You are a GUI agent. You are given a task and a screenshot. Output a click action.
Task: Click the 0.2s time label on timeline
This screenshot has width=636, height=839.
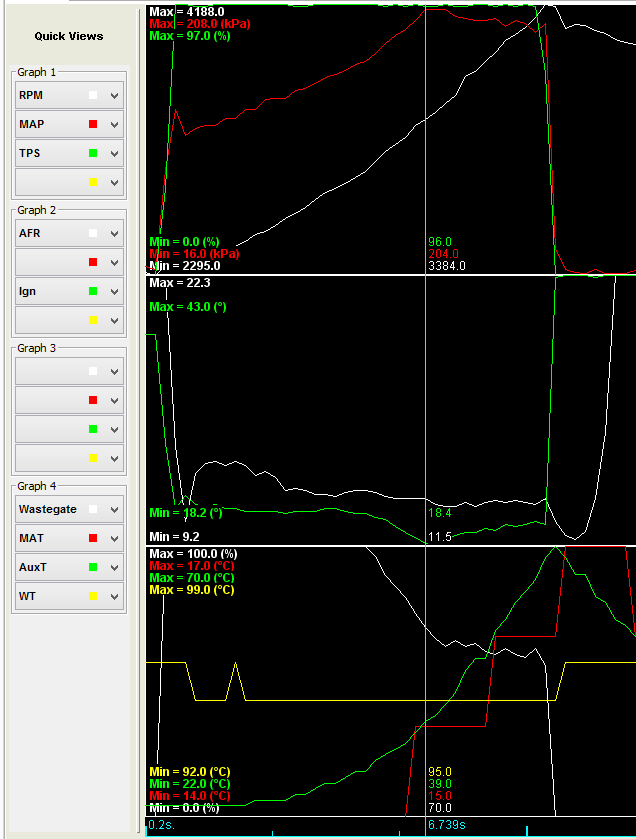pos(160,826)
